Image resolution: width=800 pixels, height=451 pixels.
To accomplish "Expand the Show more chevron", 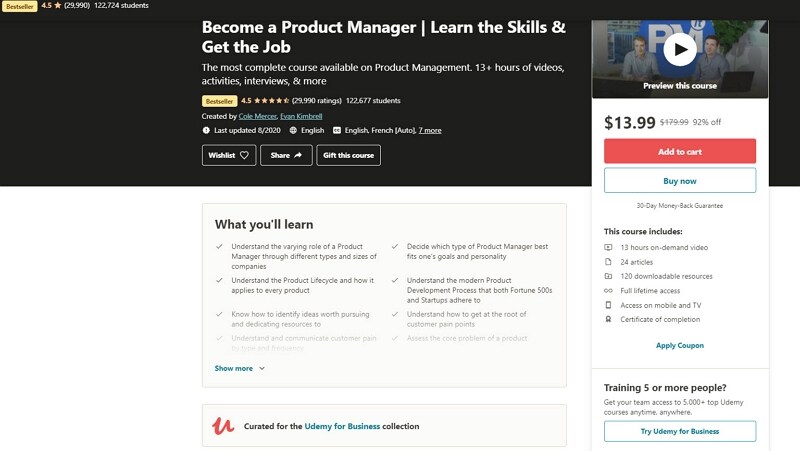I will (x=262, y=368).
